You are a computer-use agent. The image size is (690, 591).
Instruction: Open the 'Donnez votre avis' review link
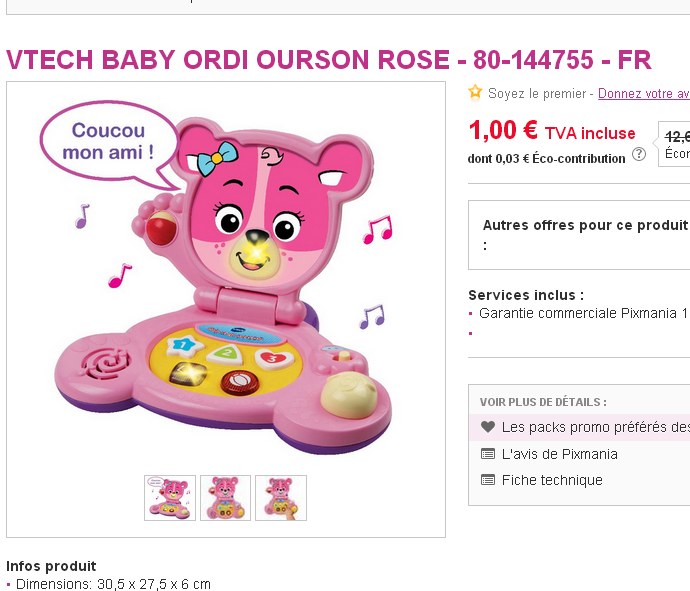[x=643, y=94]
